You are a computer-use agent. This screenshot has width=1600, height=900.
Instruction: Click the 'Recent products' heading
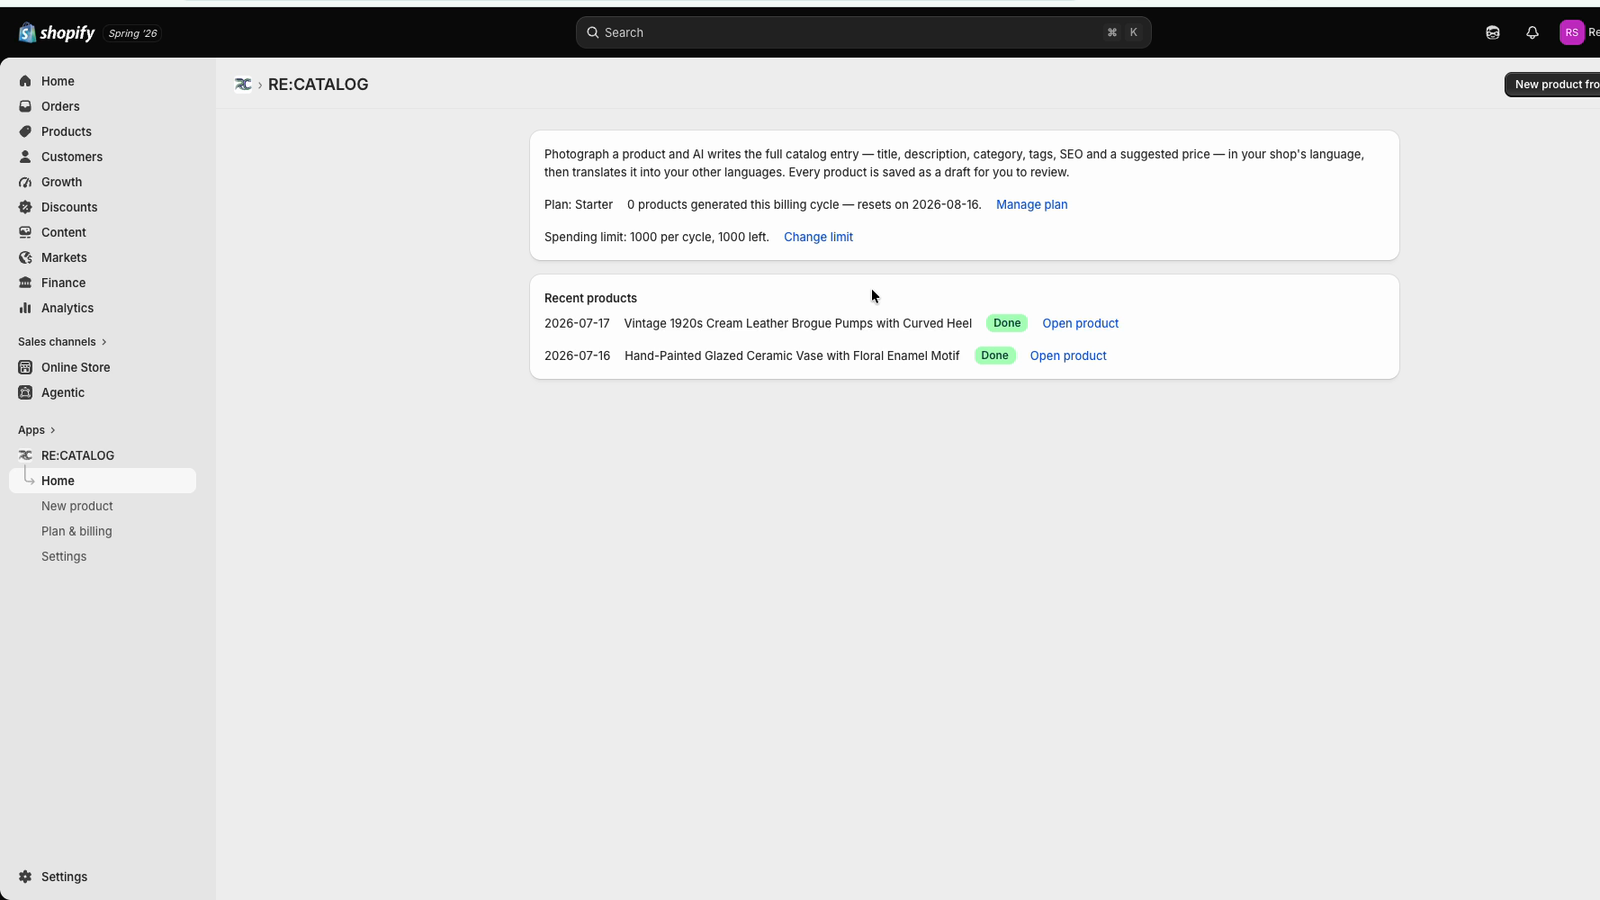point(590,298)
